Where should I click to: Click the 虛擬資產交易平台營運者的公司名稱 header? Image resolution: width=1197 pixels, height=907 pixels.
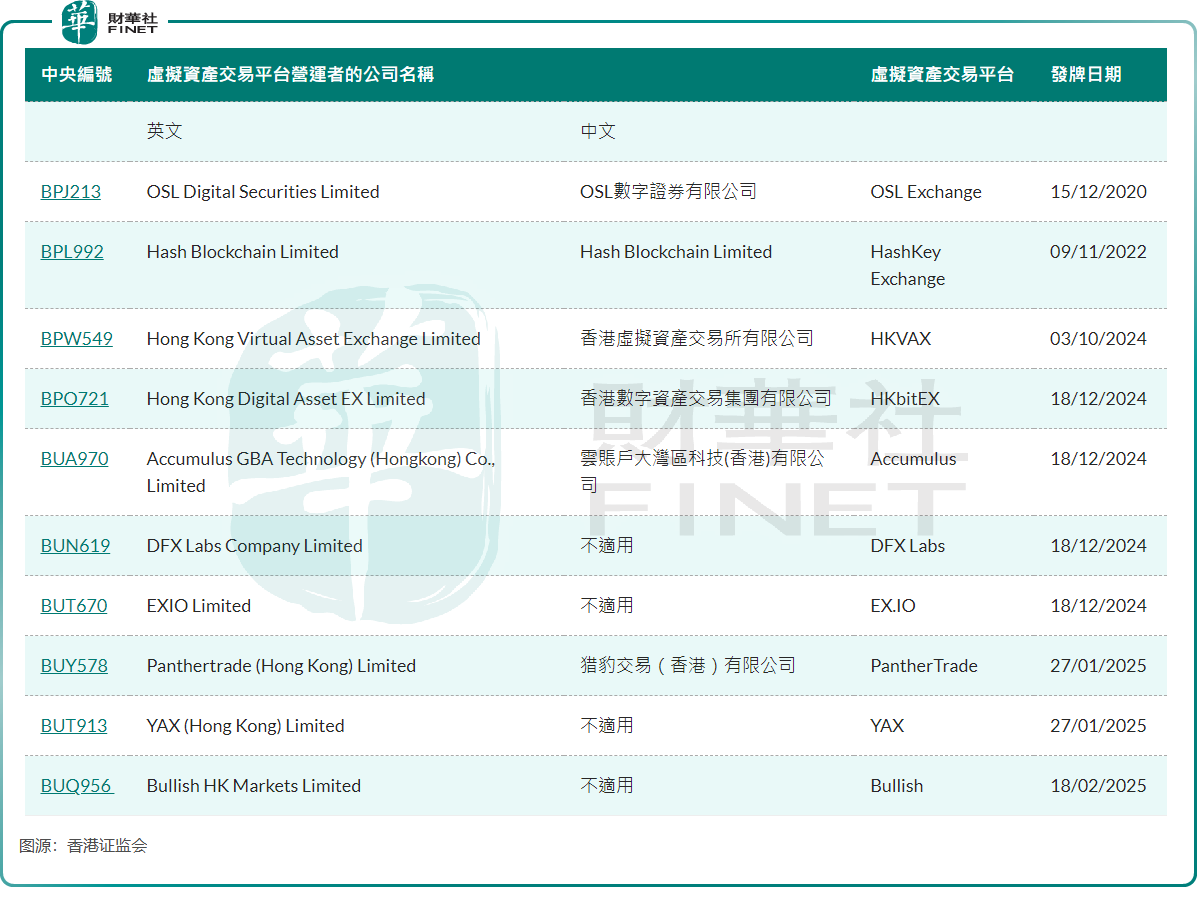[x=290, y=74]
